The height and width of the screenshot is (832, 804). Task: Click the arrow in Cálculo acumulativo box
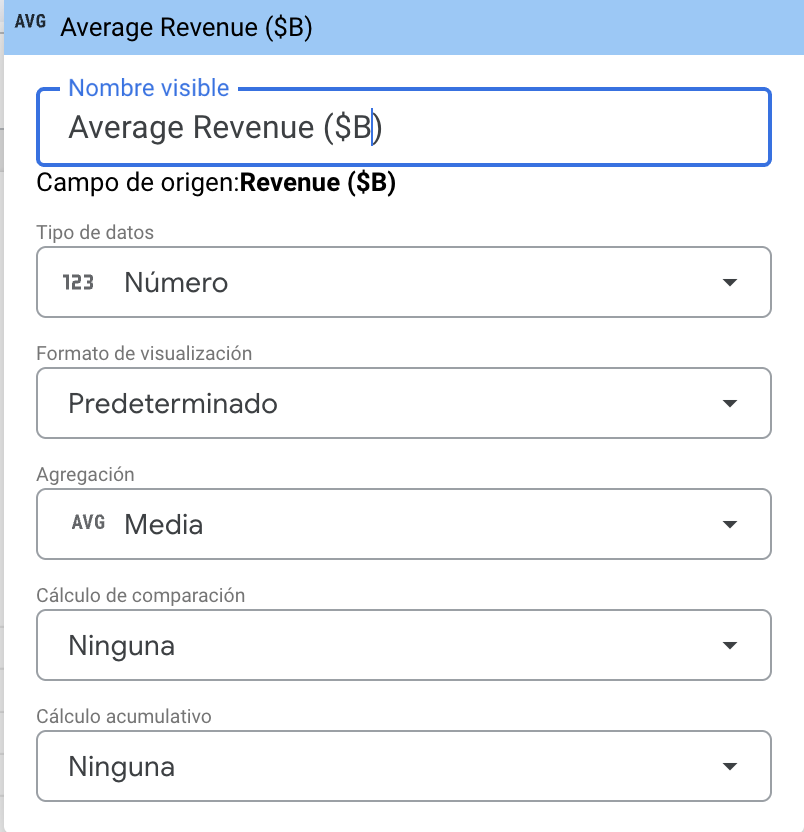click(729, 767)
